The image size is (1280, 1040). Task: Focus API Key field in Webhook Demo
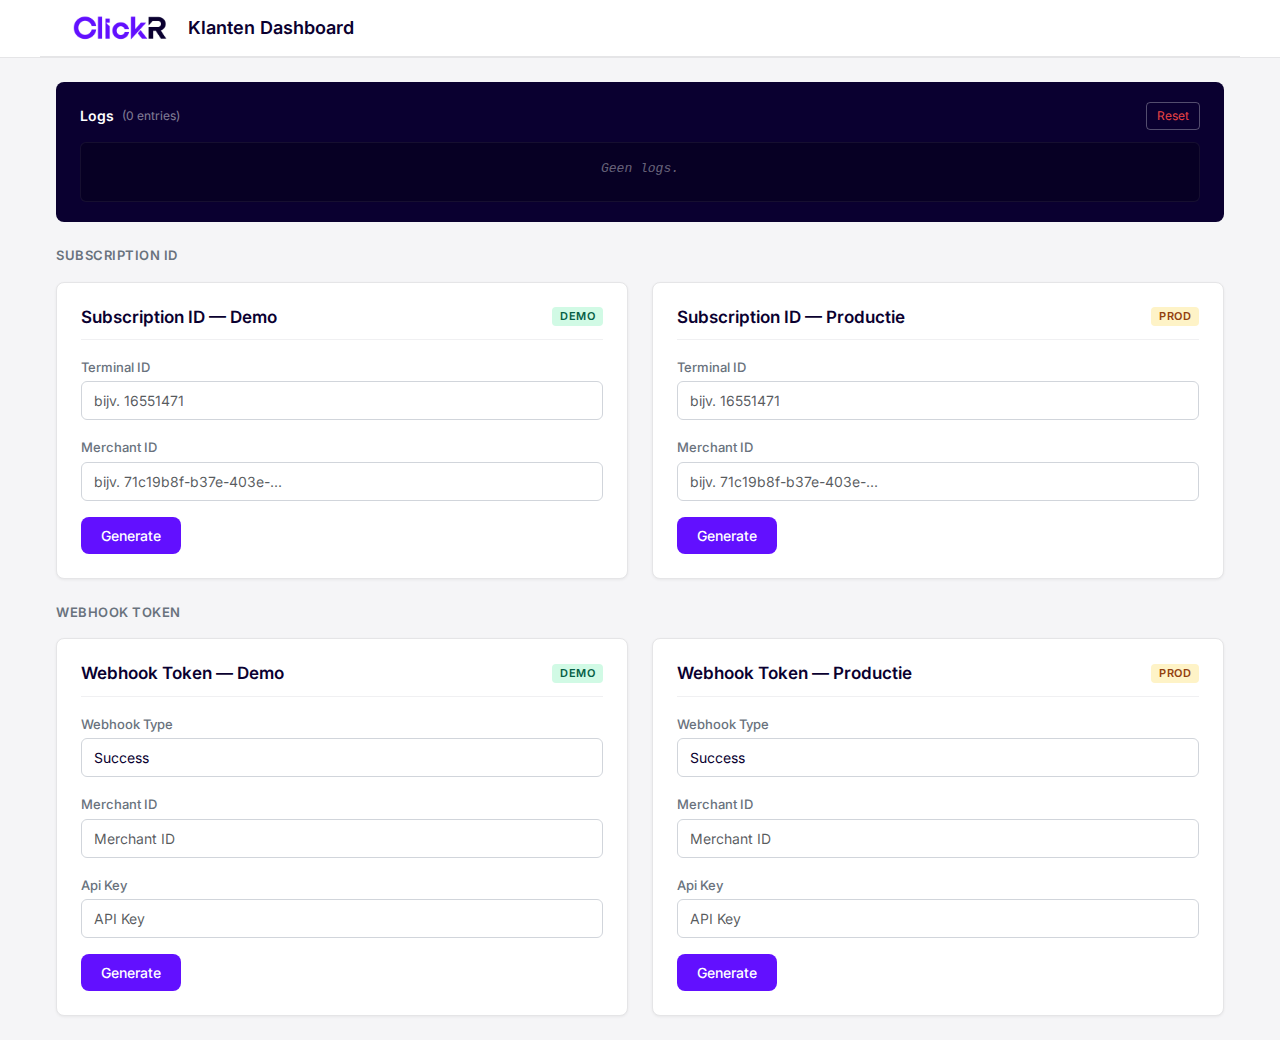coord(341,919)
